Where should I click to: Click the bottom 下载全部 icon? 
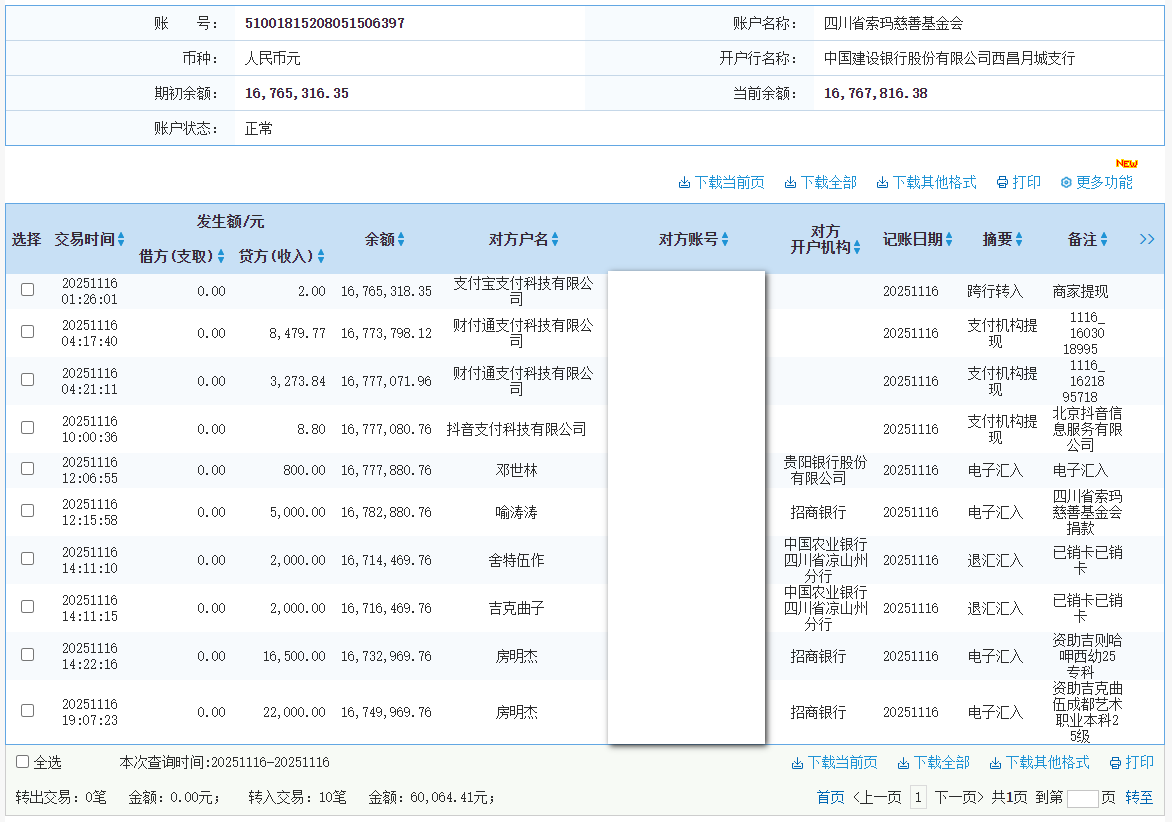coord(904,764)
